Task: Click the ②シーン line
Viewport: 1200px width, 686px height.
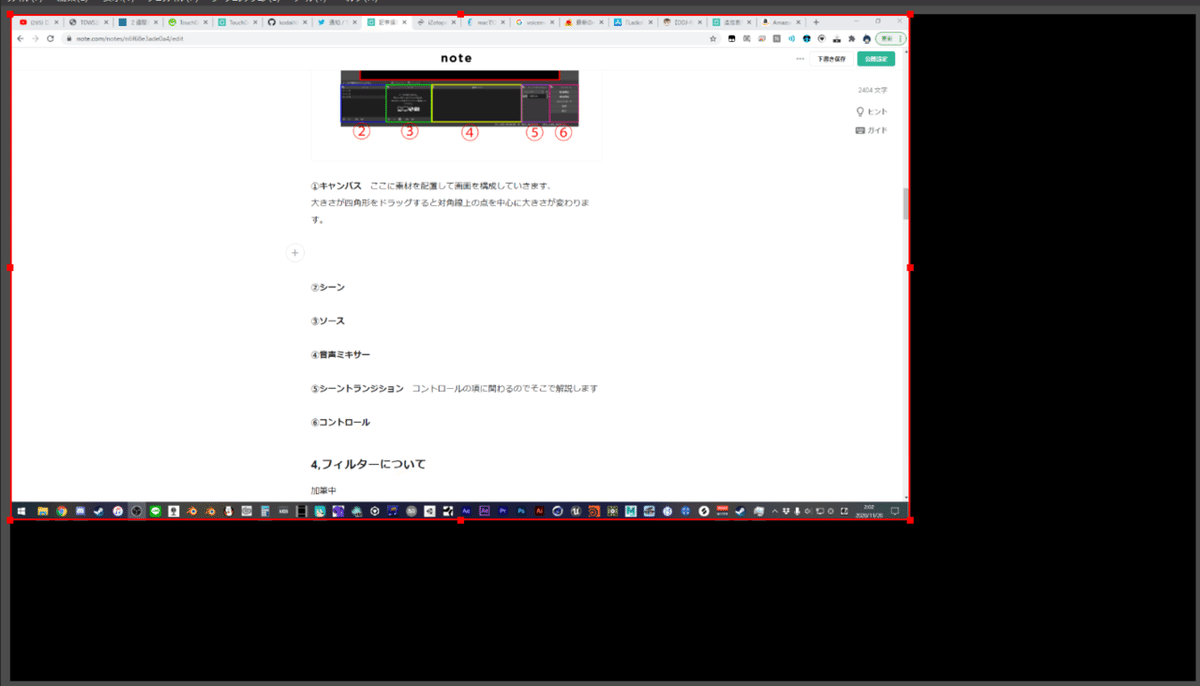Action: tap(328, 287)
